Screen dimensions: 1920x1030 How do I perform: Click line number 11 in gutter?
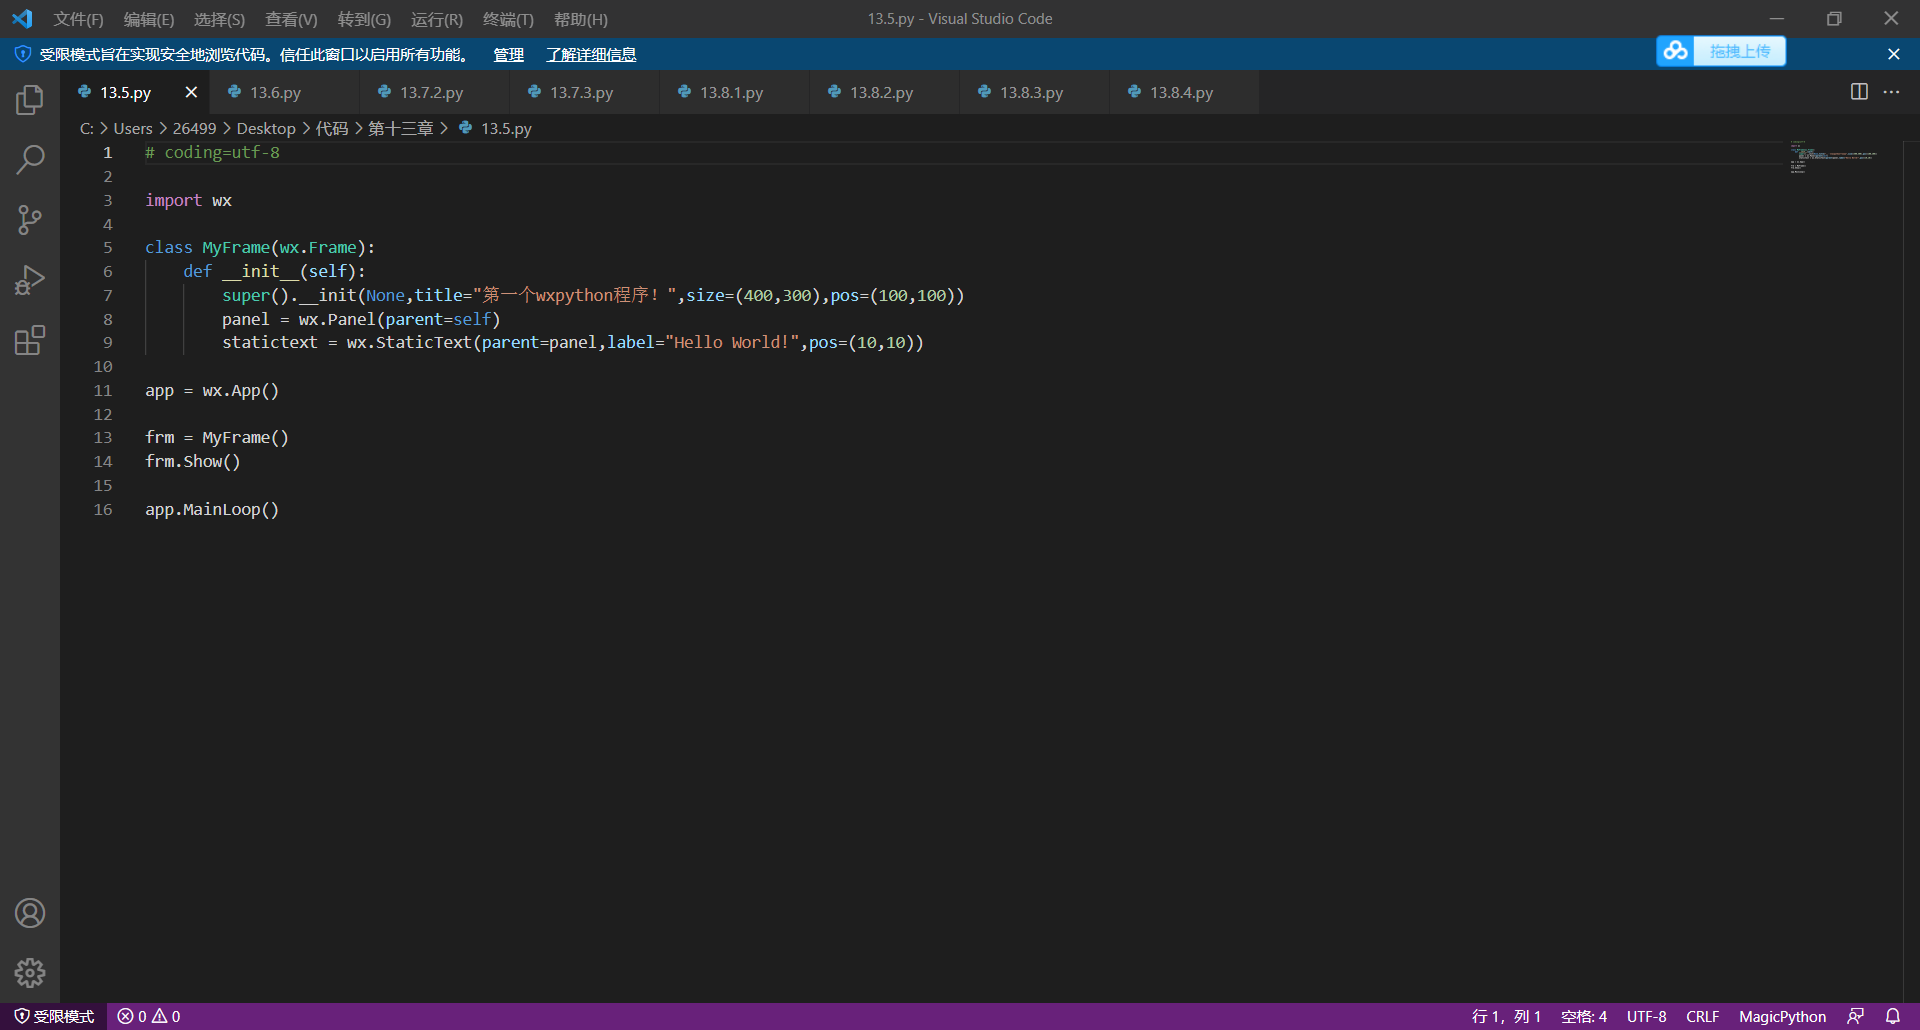pyautogui.click(x=103, y=390)
